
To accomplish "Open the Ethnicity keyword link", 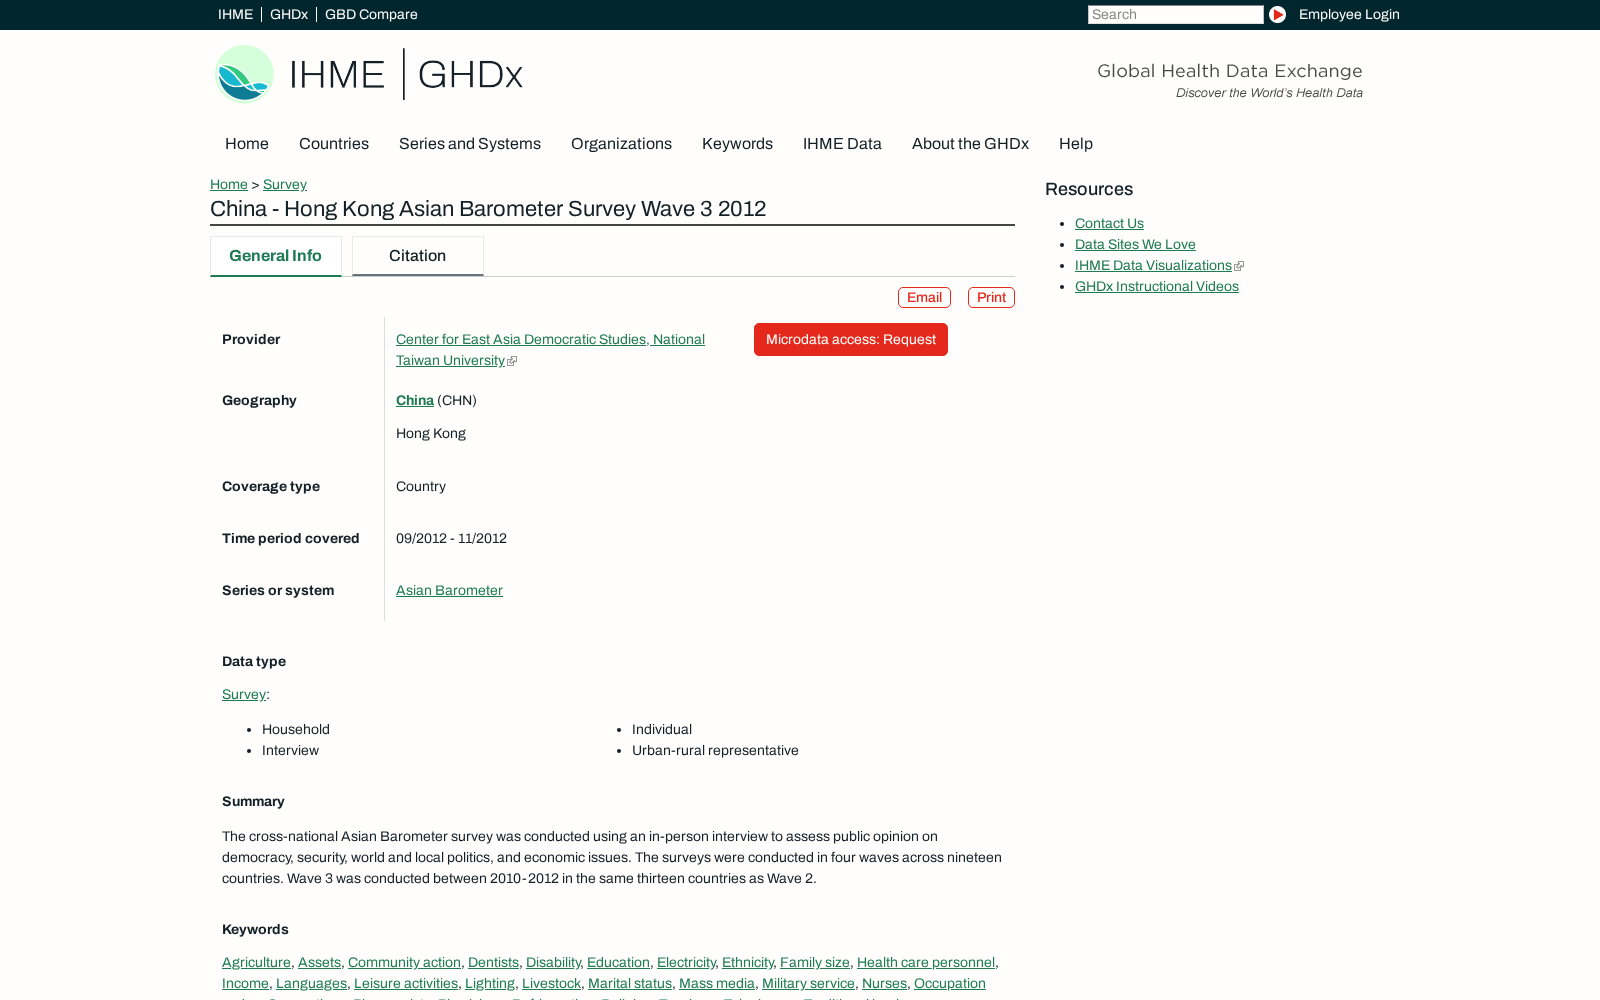I will (748, 962).
